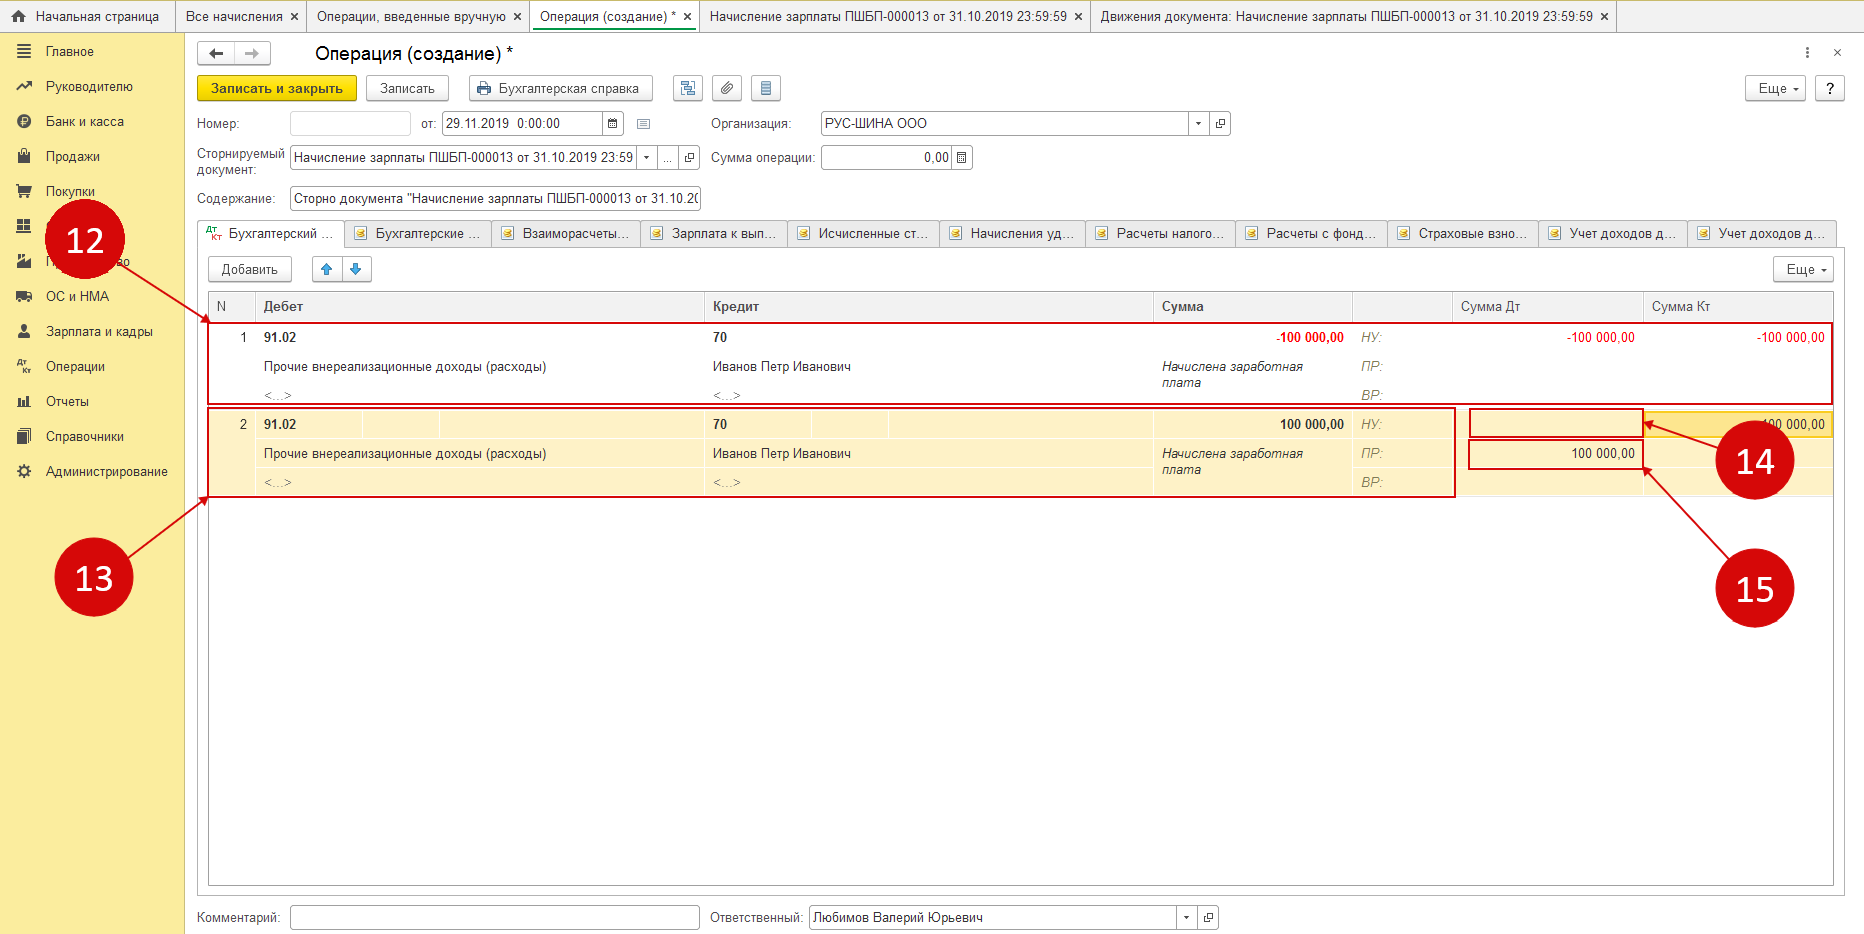Screen dimensions: 1864x934
Task: Click Записать и закрыть button
Action: 277,88
